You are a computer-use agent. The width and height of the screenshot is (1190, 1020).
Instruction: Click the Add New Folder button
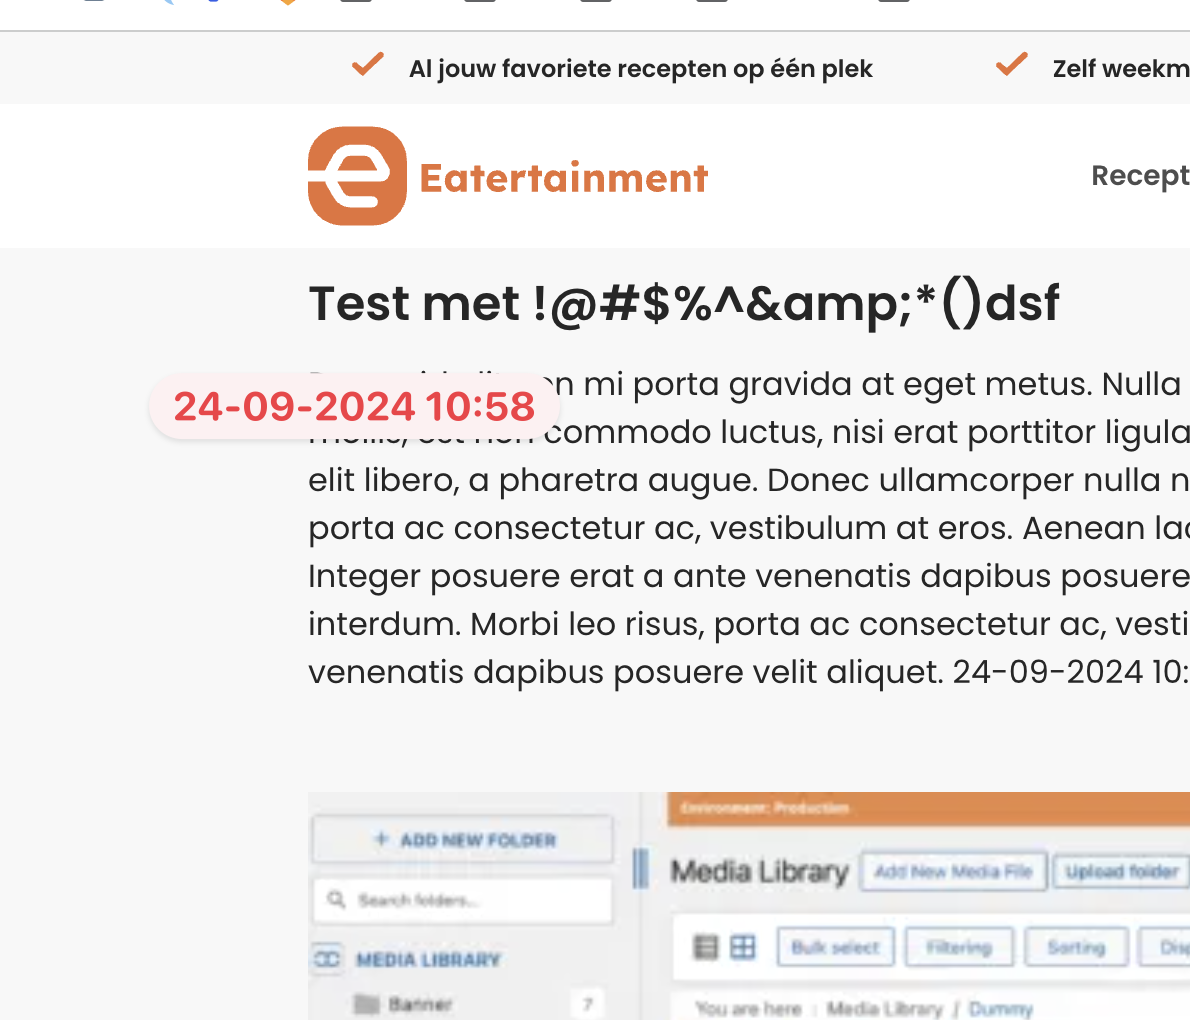[462, 839]
